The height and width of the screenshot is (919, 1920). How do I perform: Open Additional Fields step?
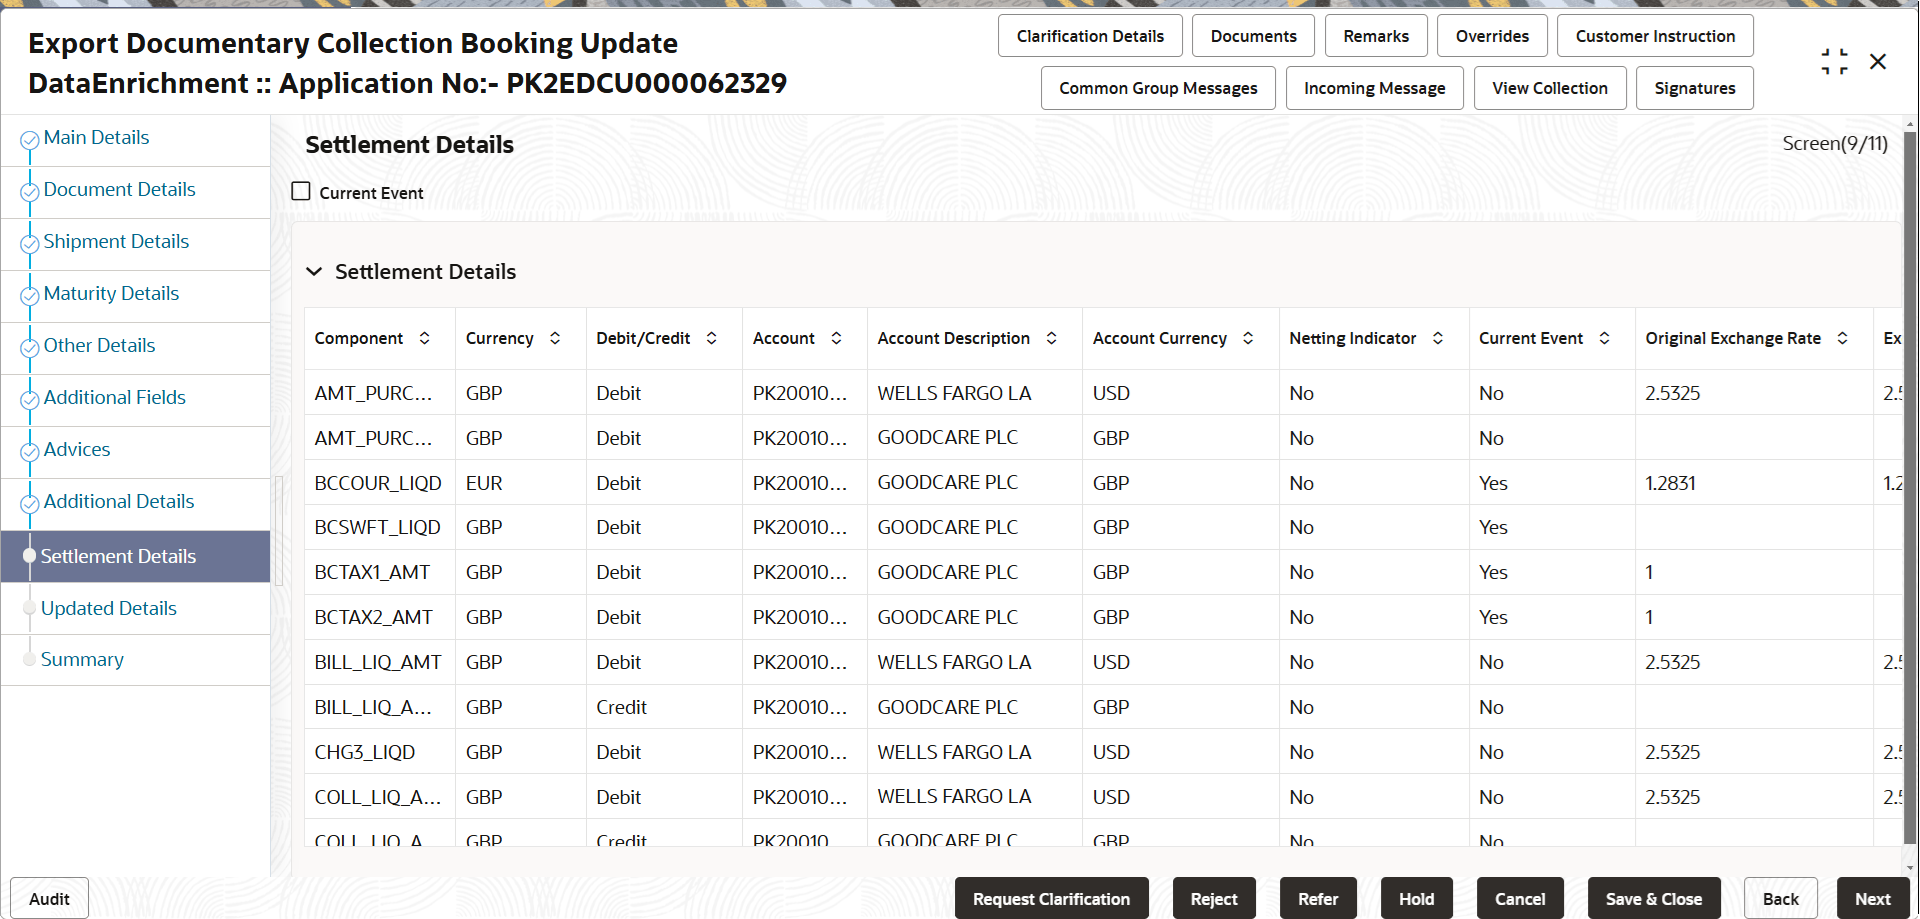click(x=114, y=398)
